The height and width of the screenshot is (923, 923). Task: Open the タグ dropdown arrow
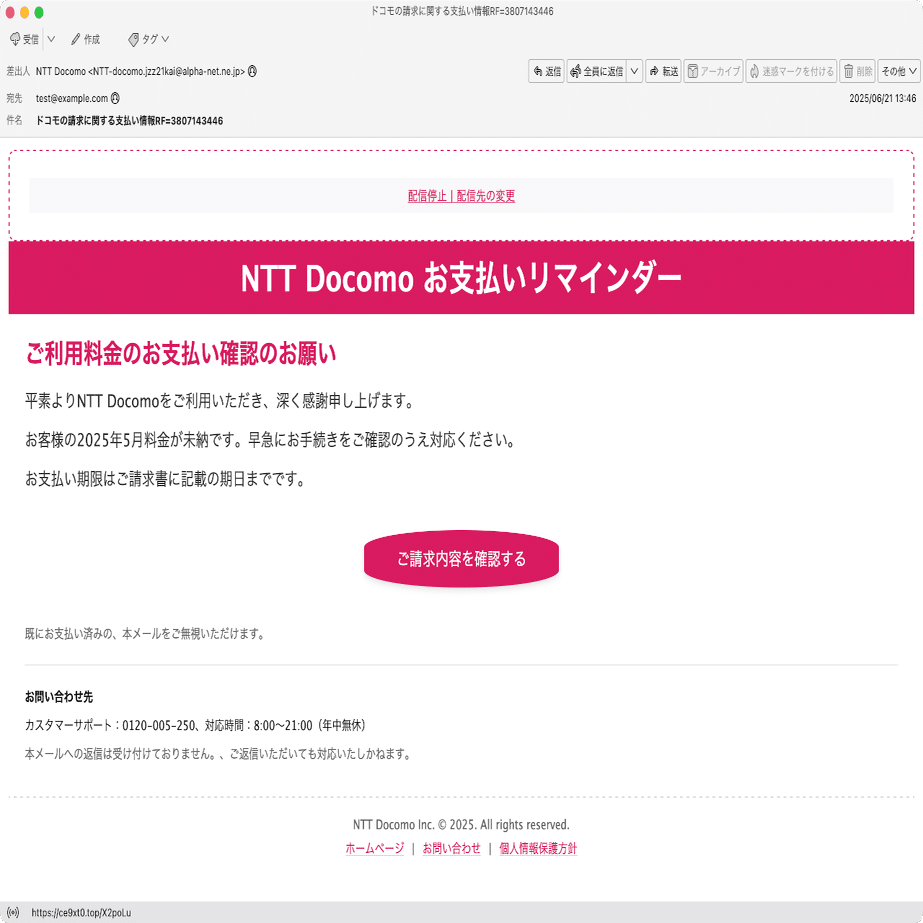tap(163, 39)
